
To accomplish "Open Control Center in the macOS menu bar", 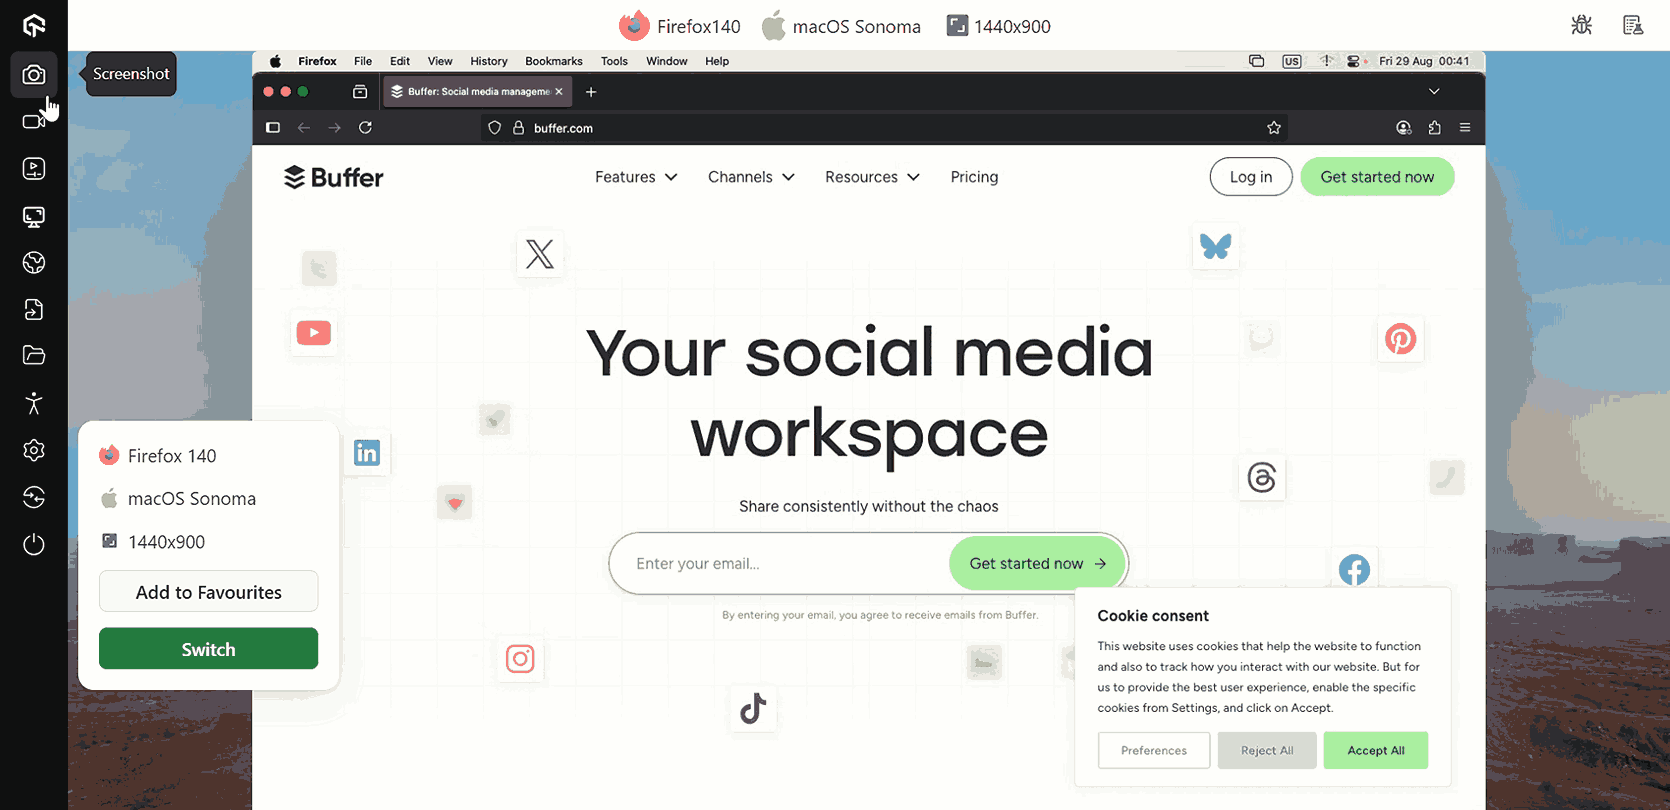I will [x=1353, y=61].
